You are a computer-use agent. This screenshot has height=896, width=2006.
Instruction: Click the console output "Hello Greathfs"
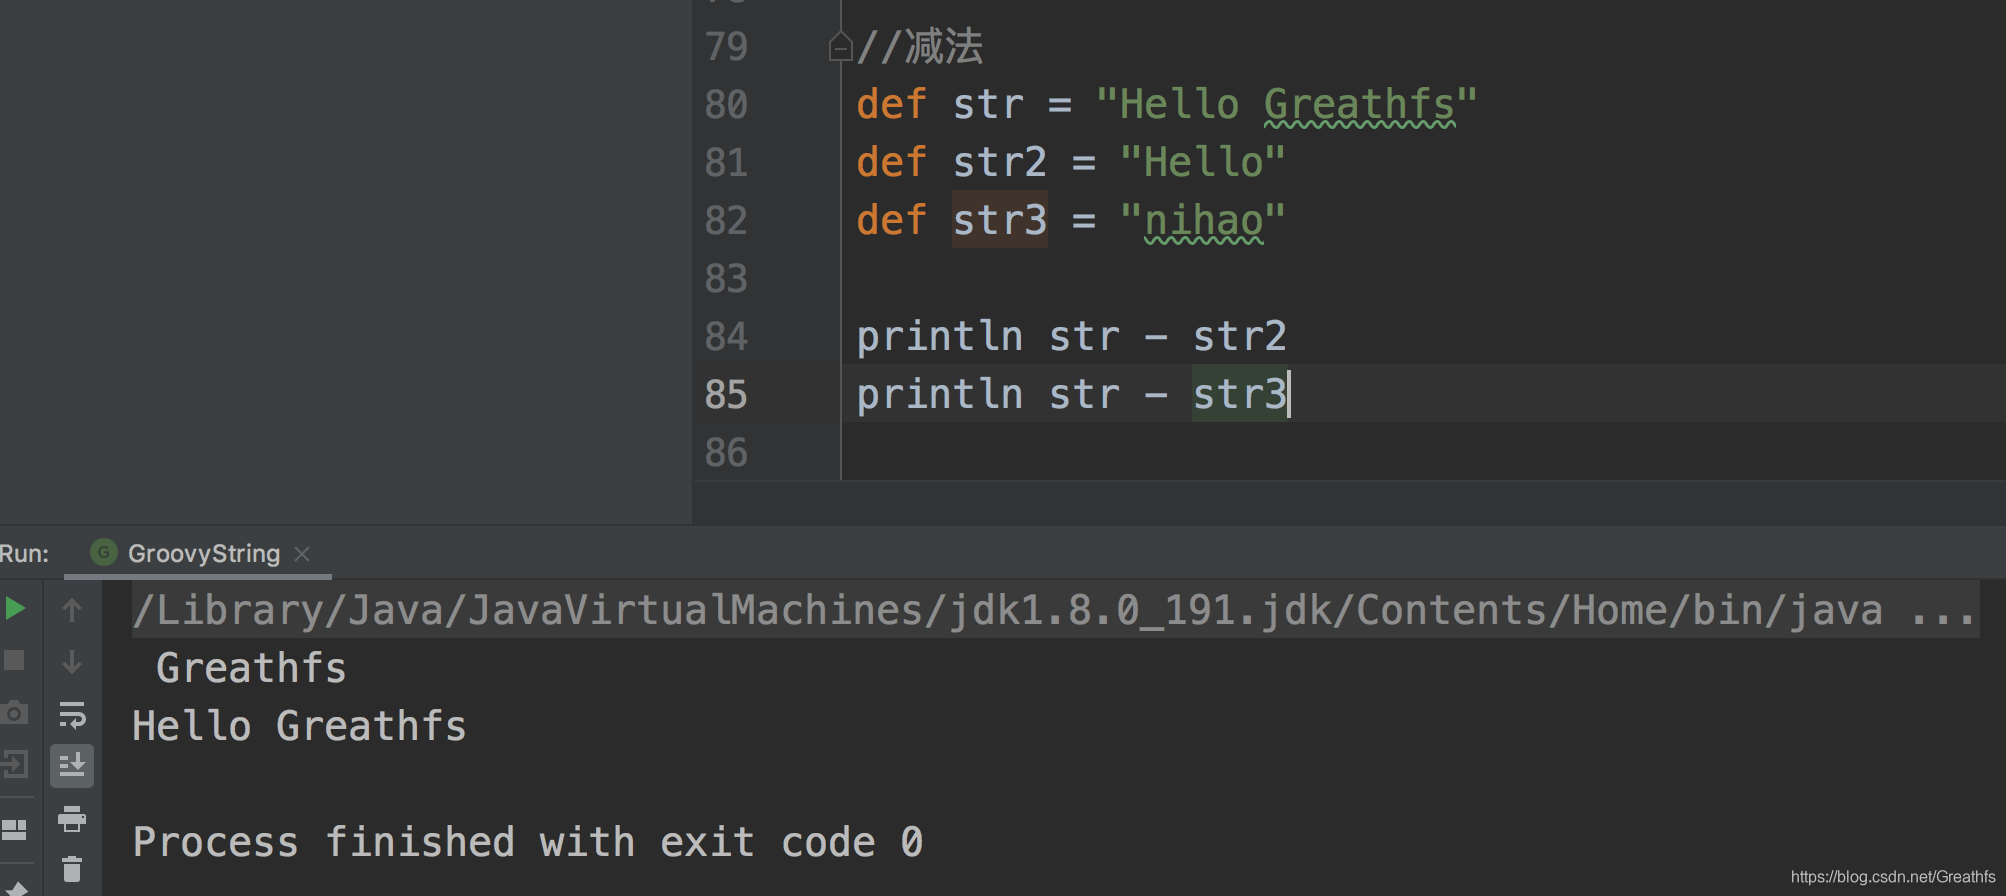[300, 726]
